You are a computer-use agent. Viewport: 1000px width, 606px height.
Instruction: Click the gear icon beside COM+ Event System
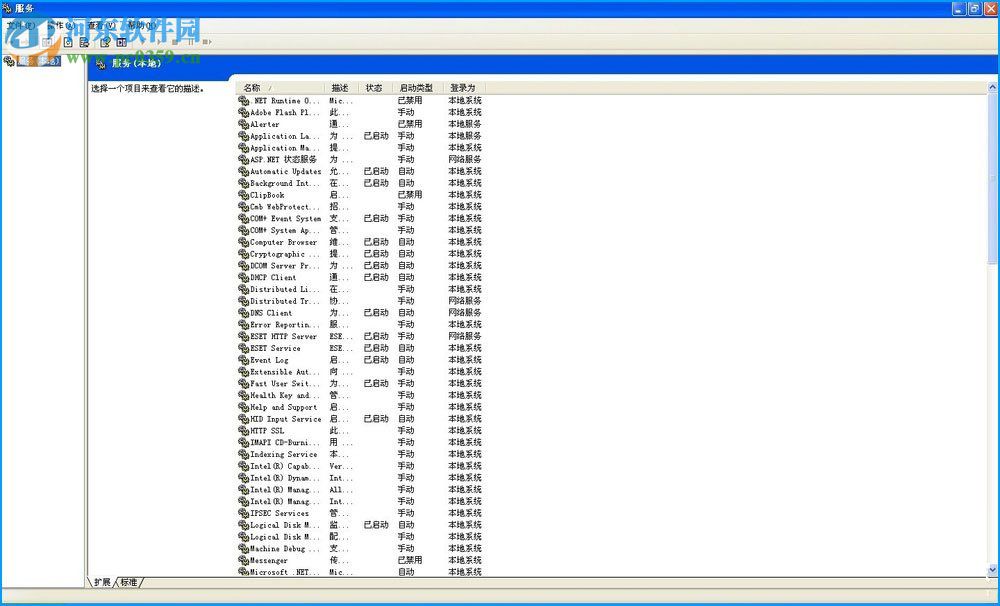(x=244, y=219)
